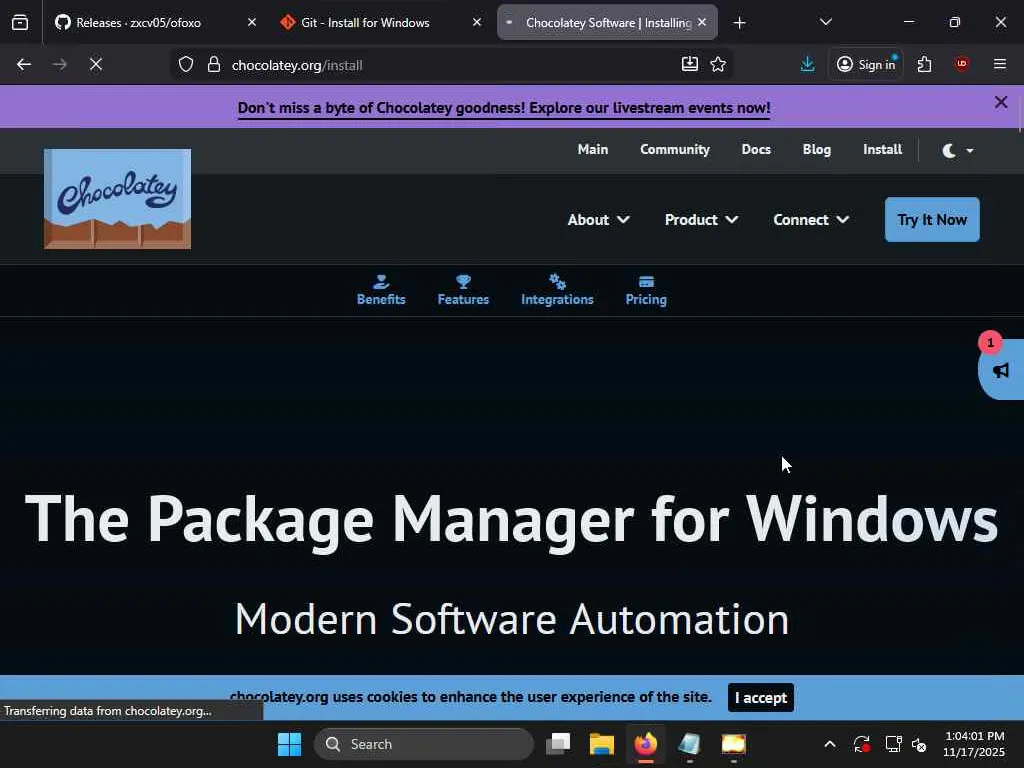Screen dimensions: 1024x768
Task: Open the Community nav link
Action: click(x=675, y=150)
